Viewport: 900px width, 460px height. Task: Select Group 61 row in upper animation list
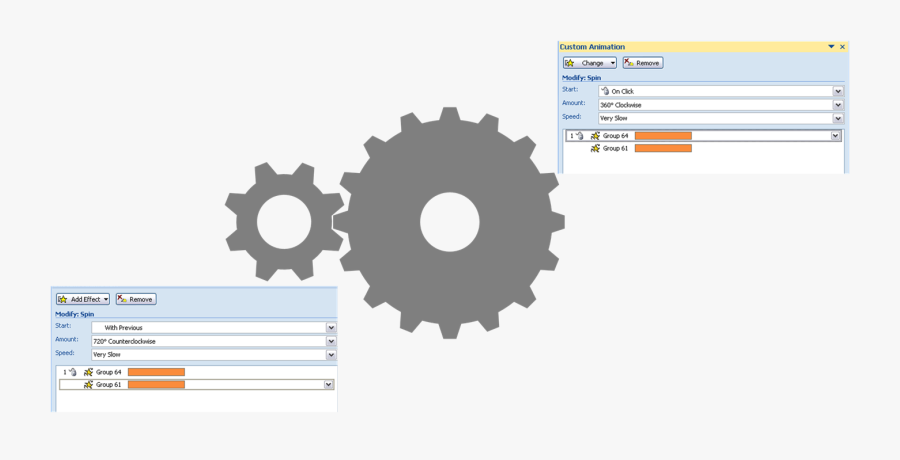[x=704, y=148]
